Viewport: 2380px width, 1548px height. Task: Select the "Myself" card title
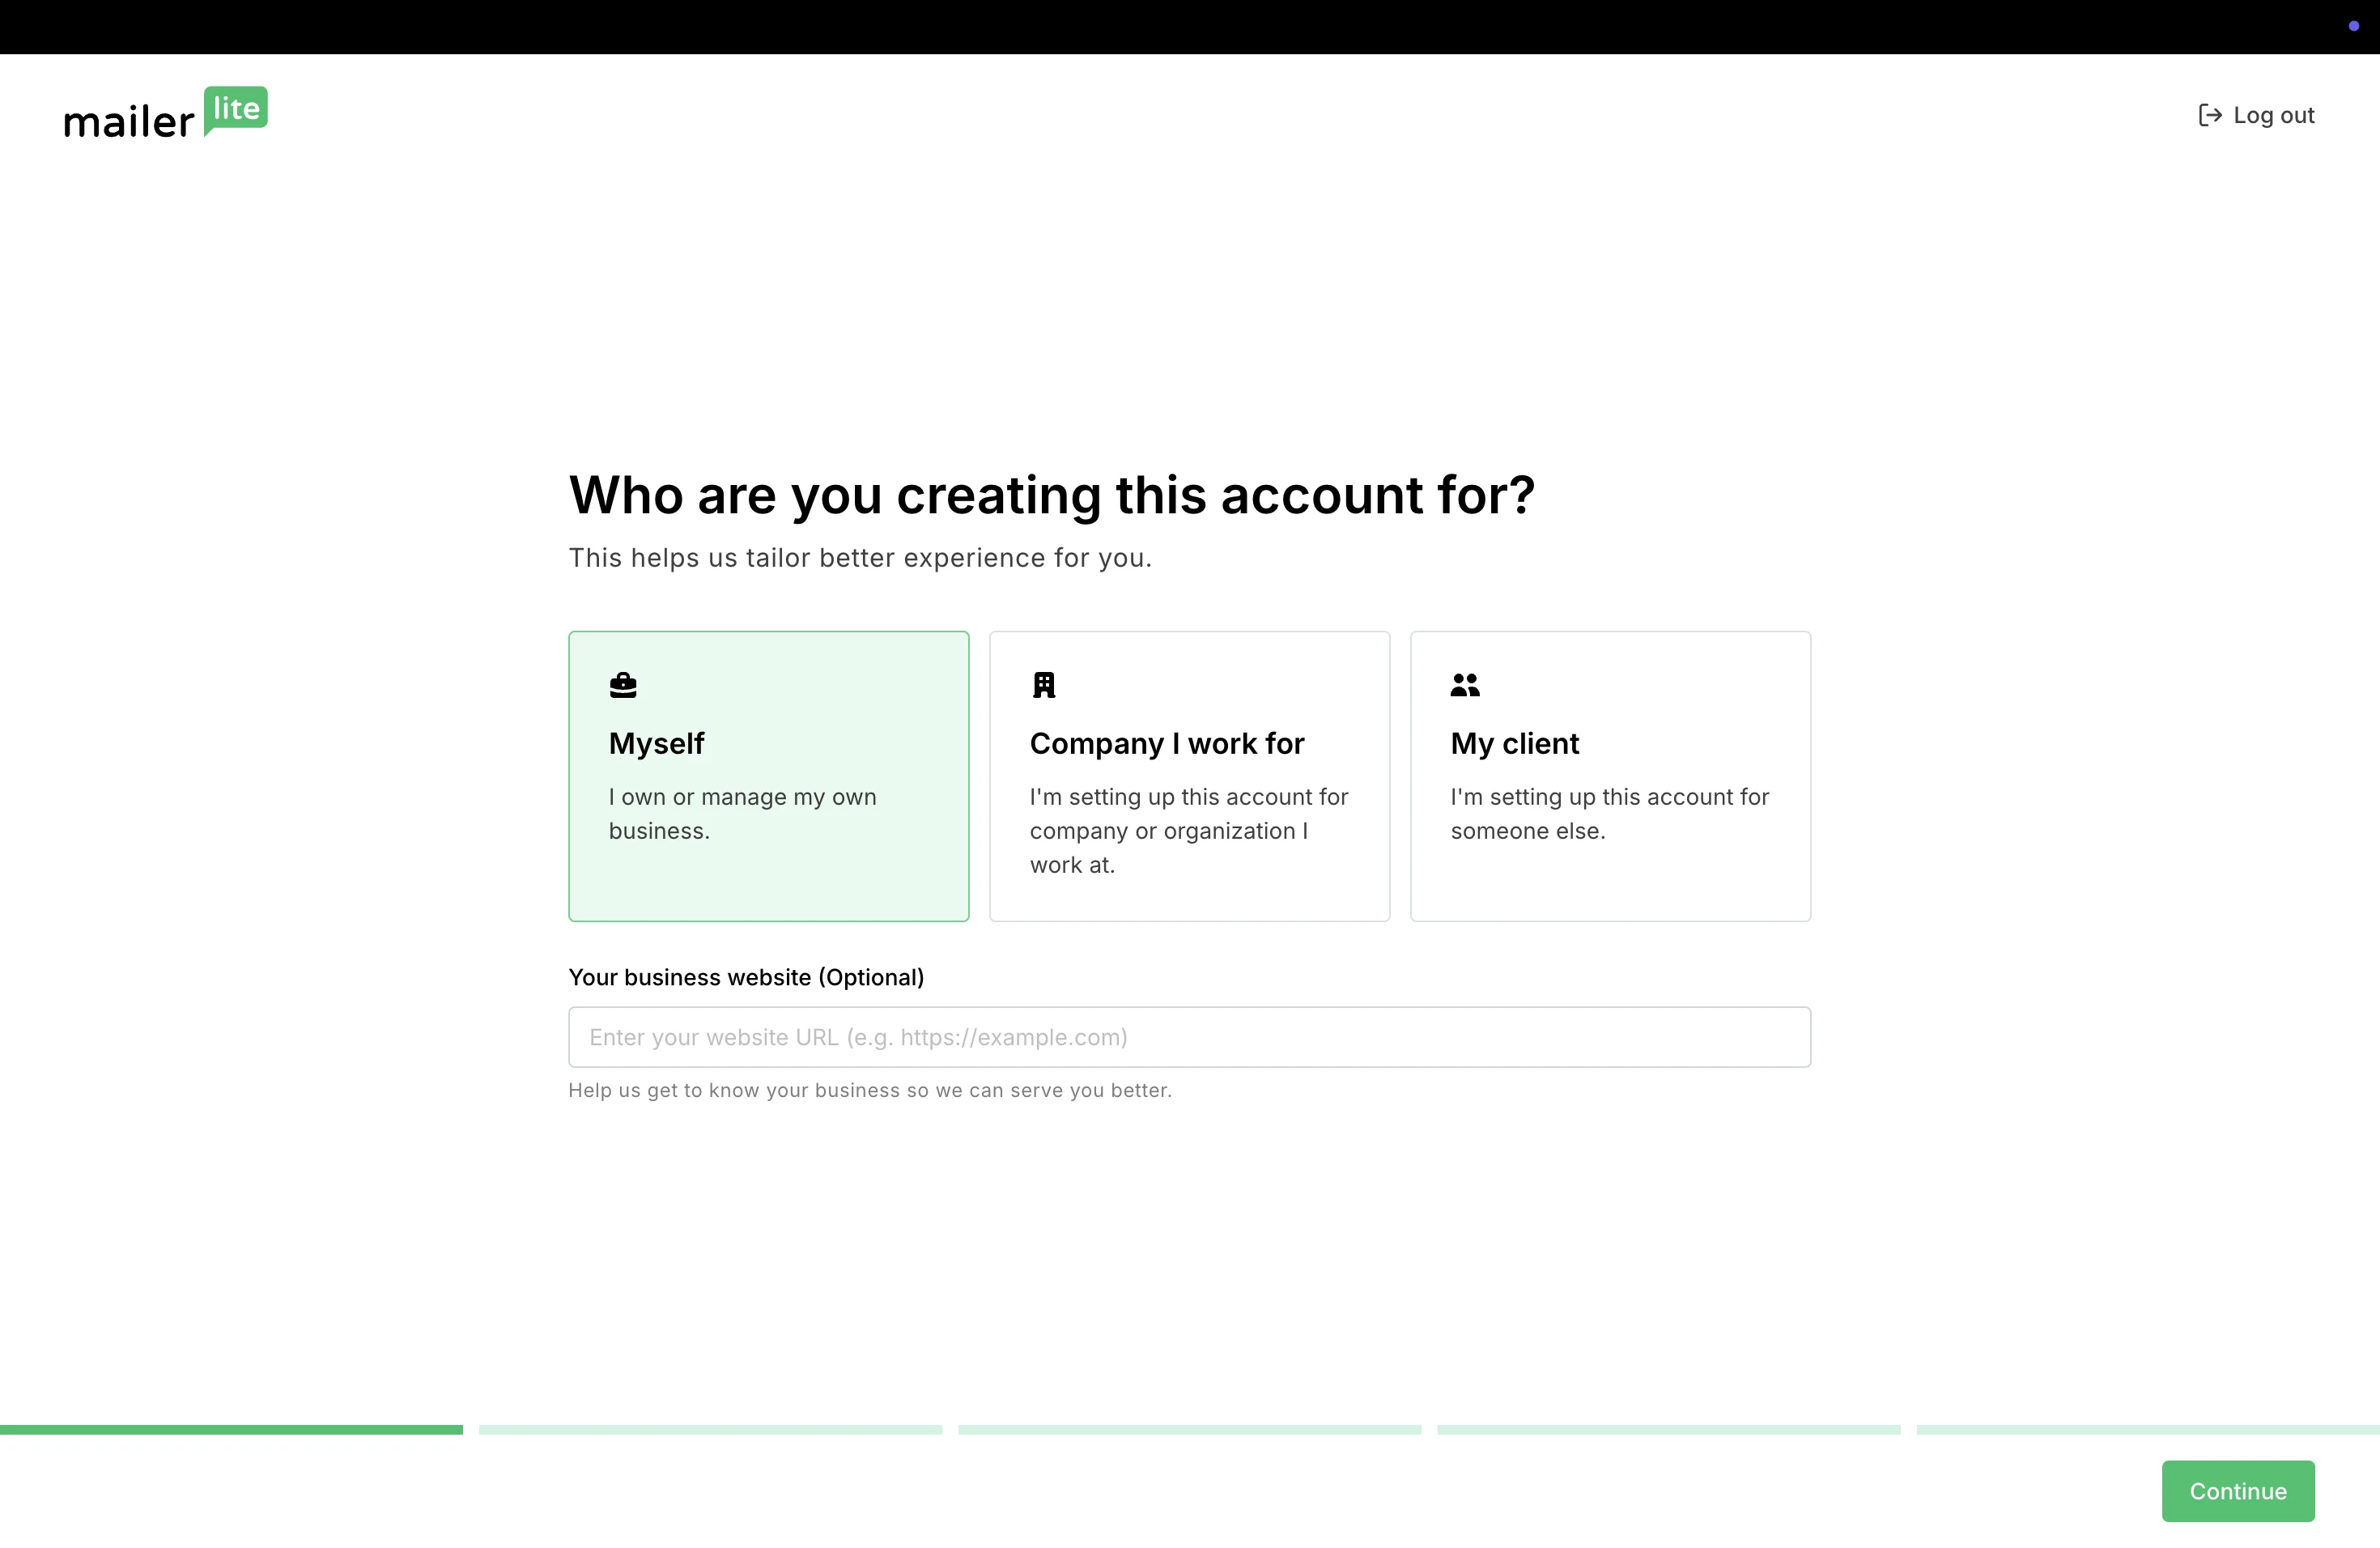point(656,744)
